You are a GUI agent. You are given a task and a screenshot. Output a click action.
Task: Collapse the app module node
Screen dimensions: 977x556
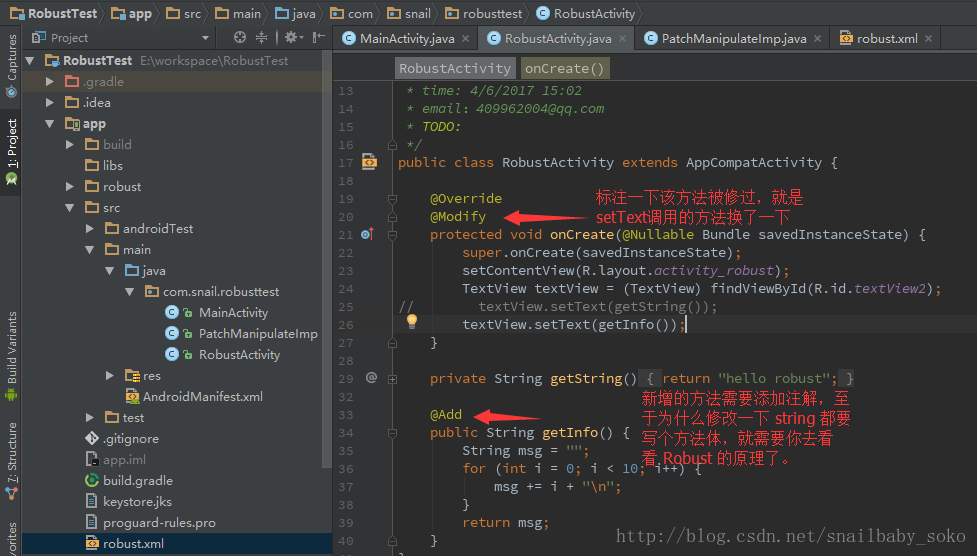click(x=50, y=123)
